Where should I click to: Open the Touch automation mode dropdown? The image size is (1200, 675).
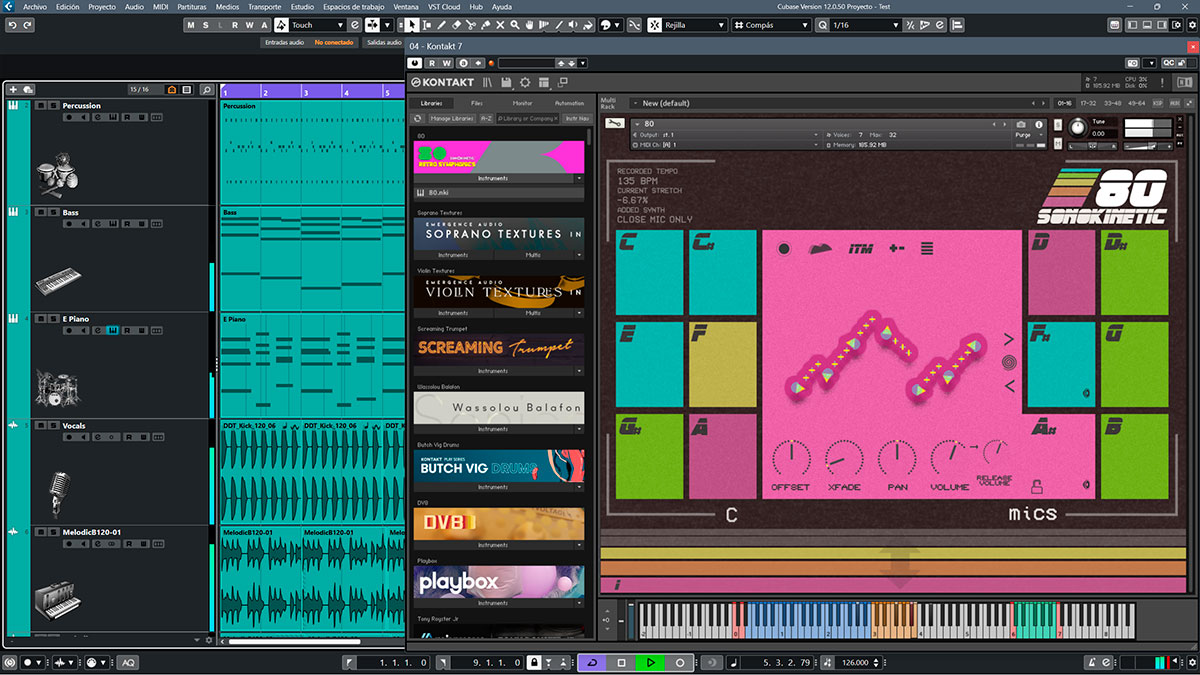(x=318, y=25)
